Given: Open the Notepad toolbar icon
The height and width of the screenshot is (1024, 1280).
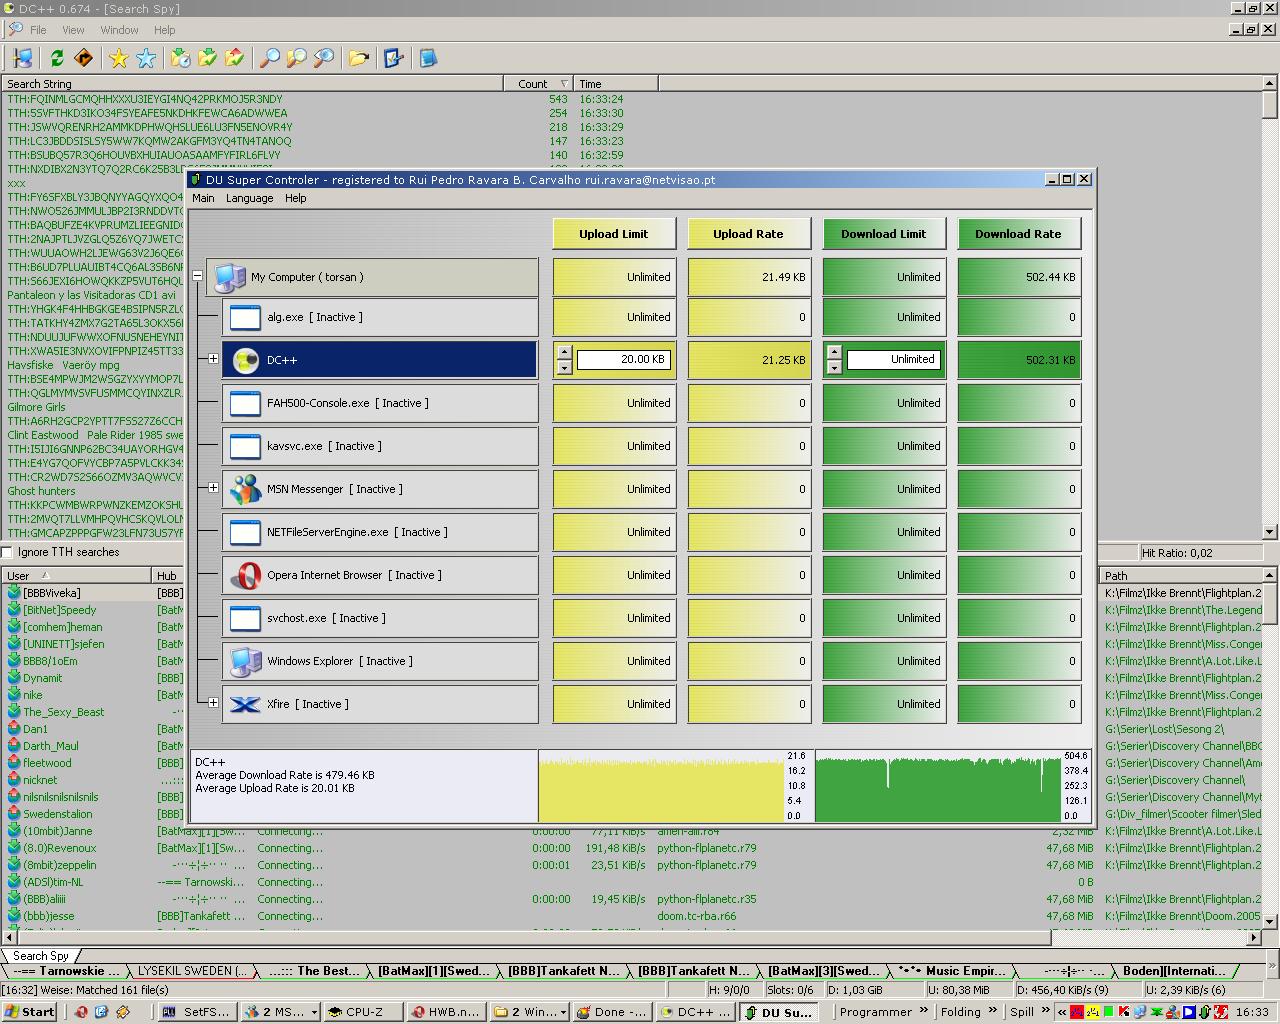Looking at the screenshot, I should pos(429,58).
